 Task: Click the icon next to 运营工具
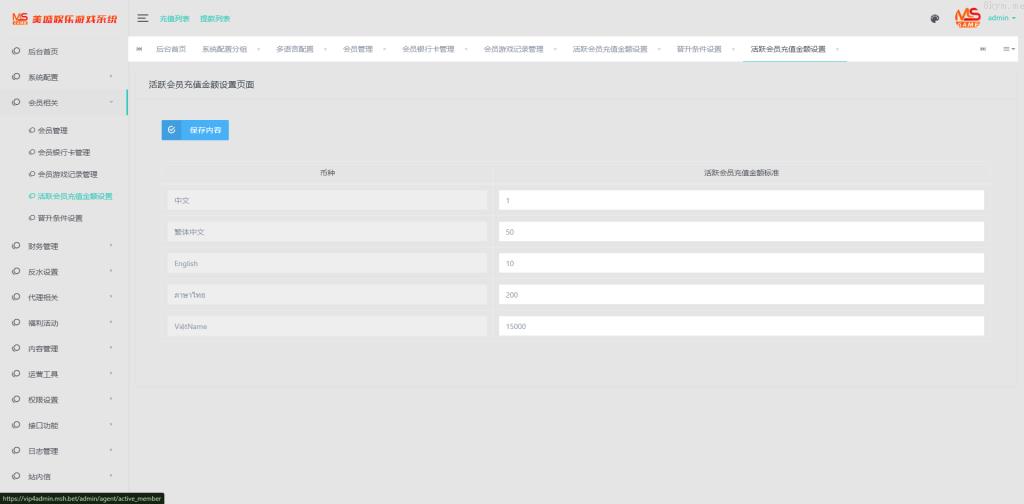tap(16, 374)
